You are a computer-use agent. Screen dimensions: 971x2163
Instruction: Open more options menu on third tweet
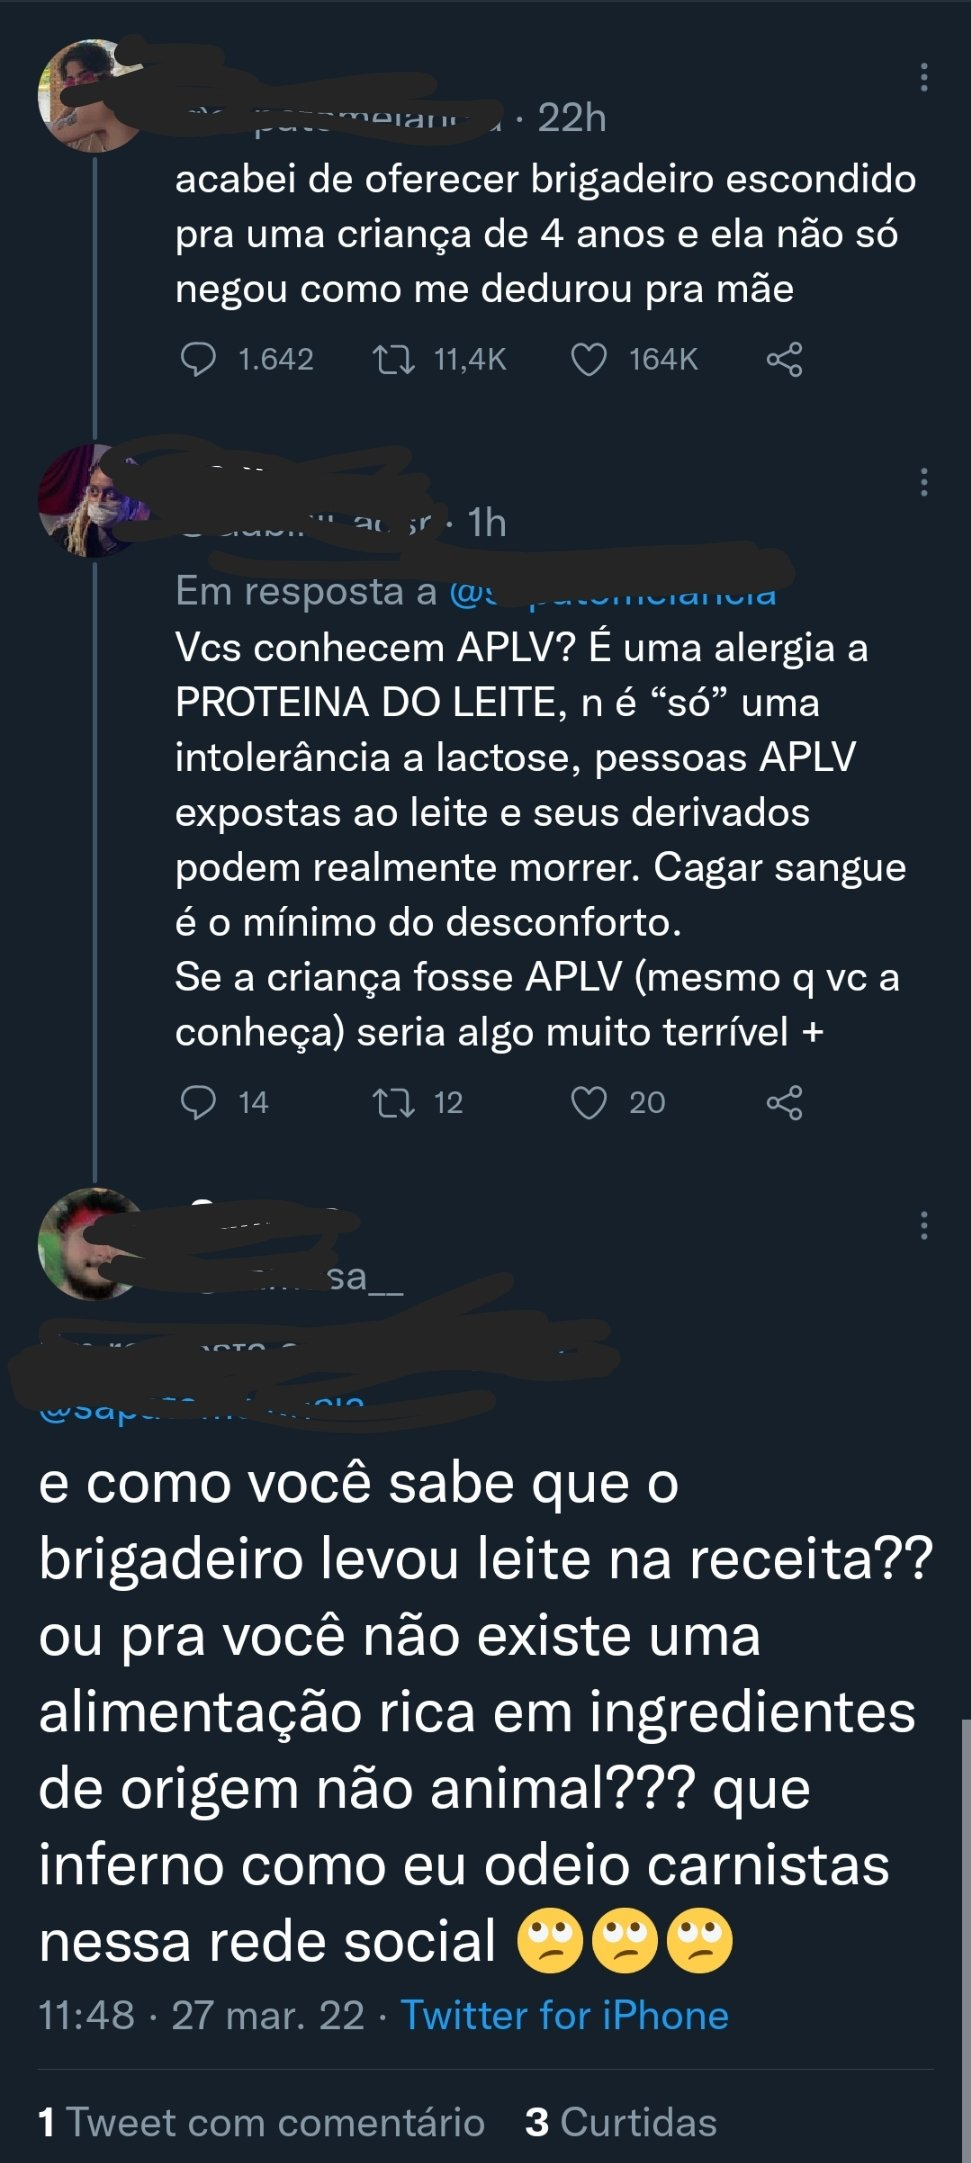click(x=924, y=1225)
